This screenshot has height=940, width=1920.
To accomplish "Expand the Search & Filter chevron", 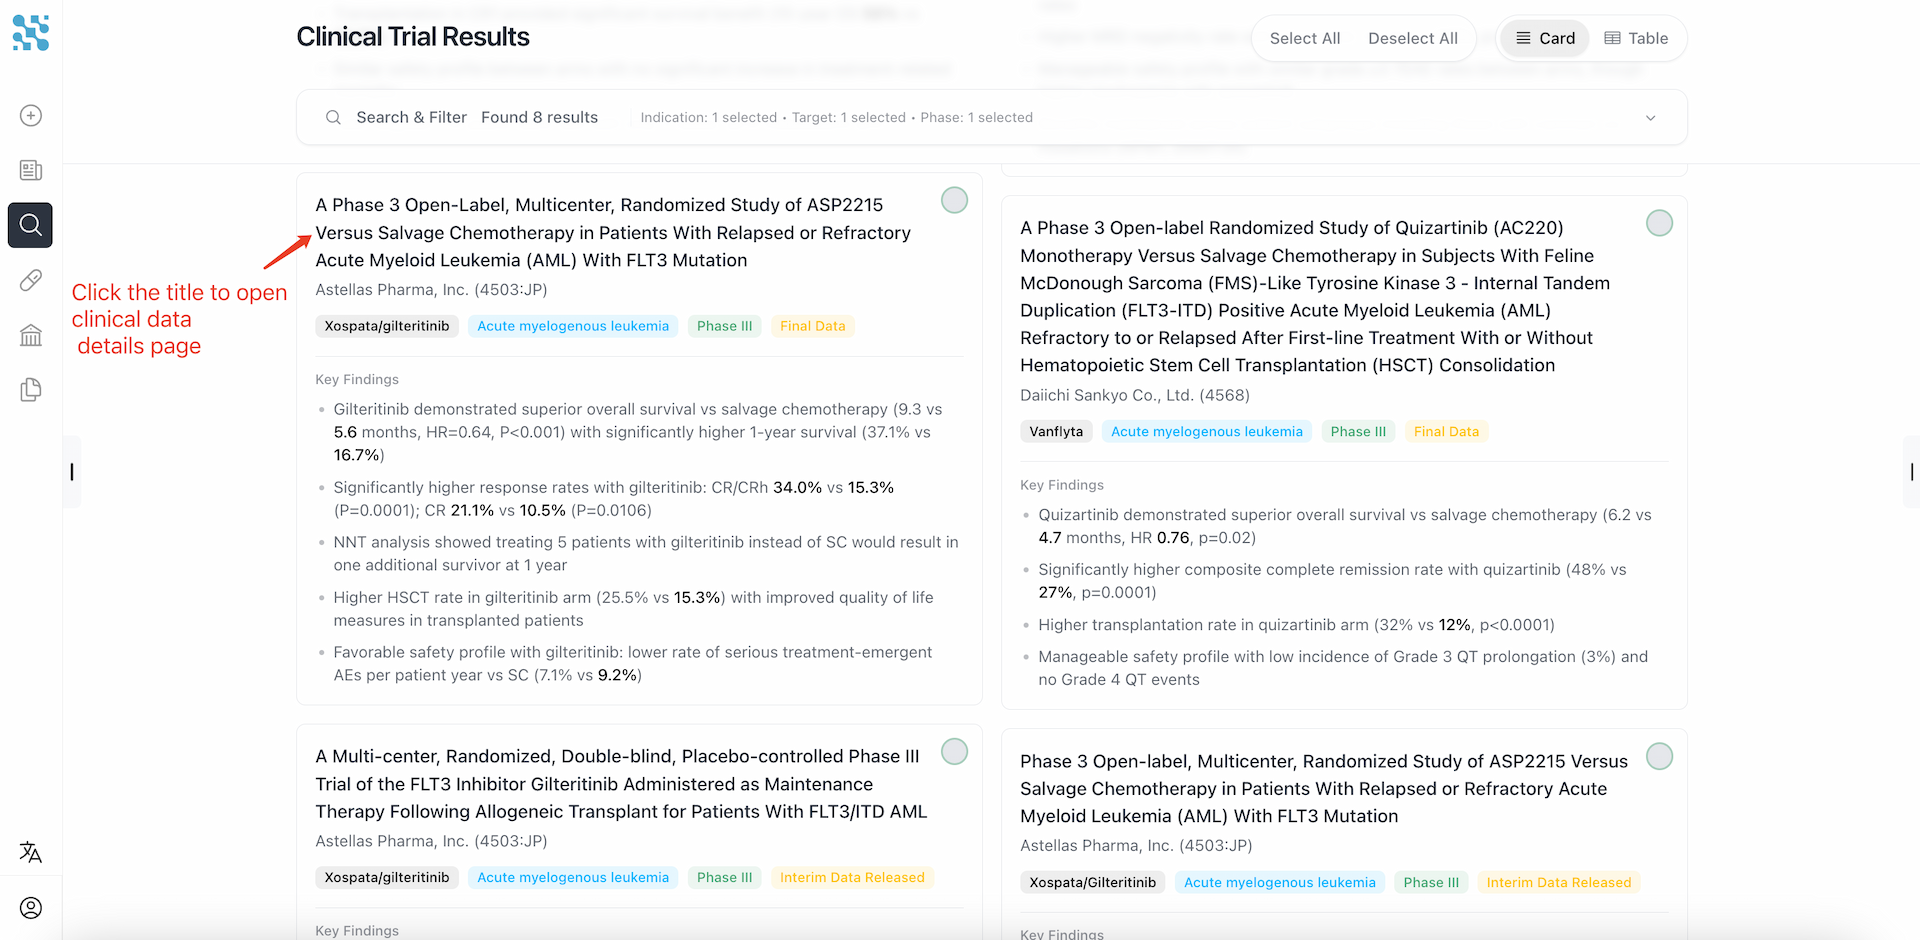I will [x=1650, y=118].
